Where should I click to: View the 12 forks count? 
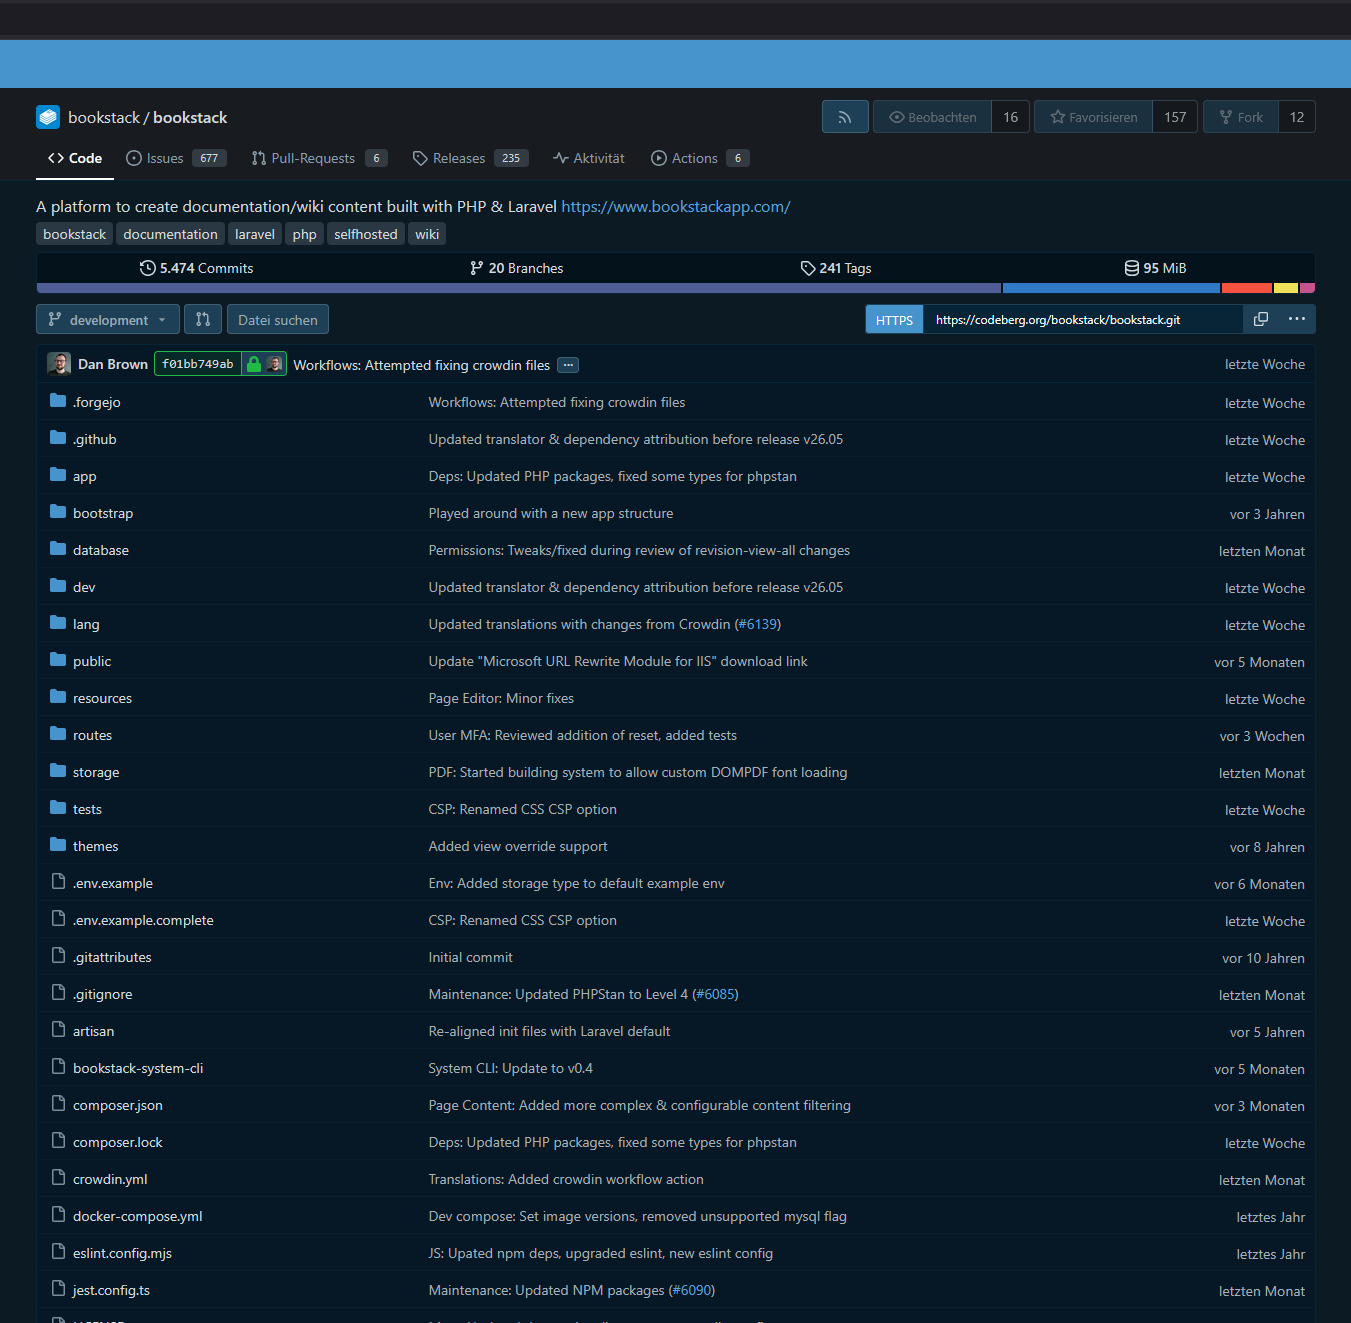point(1297,117)
